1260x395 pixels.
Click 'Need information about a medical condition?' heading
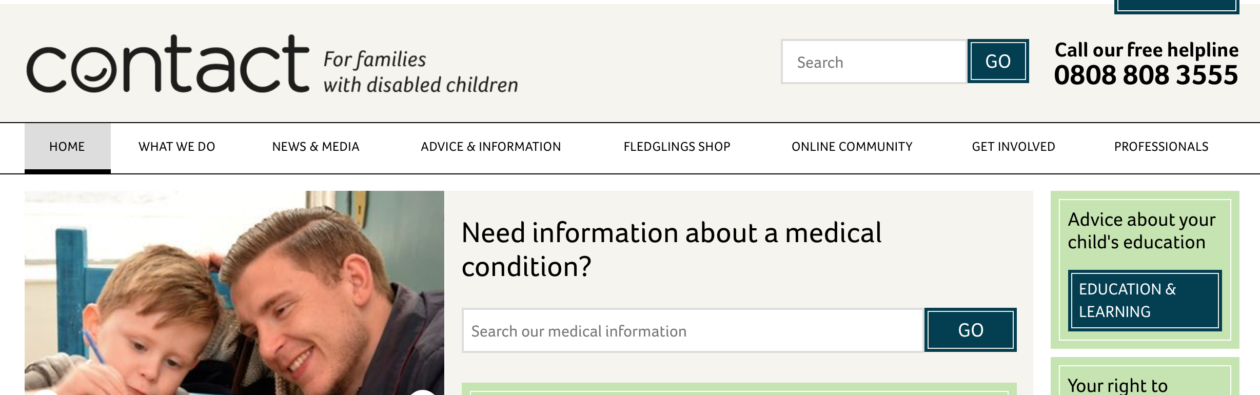point(671,249)
